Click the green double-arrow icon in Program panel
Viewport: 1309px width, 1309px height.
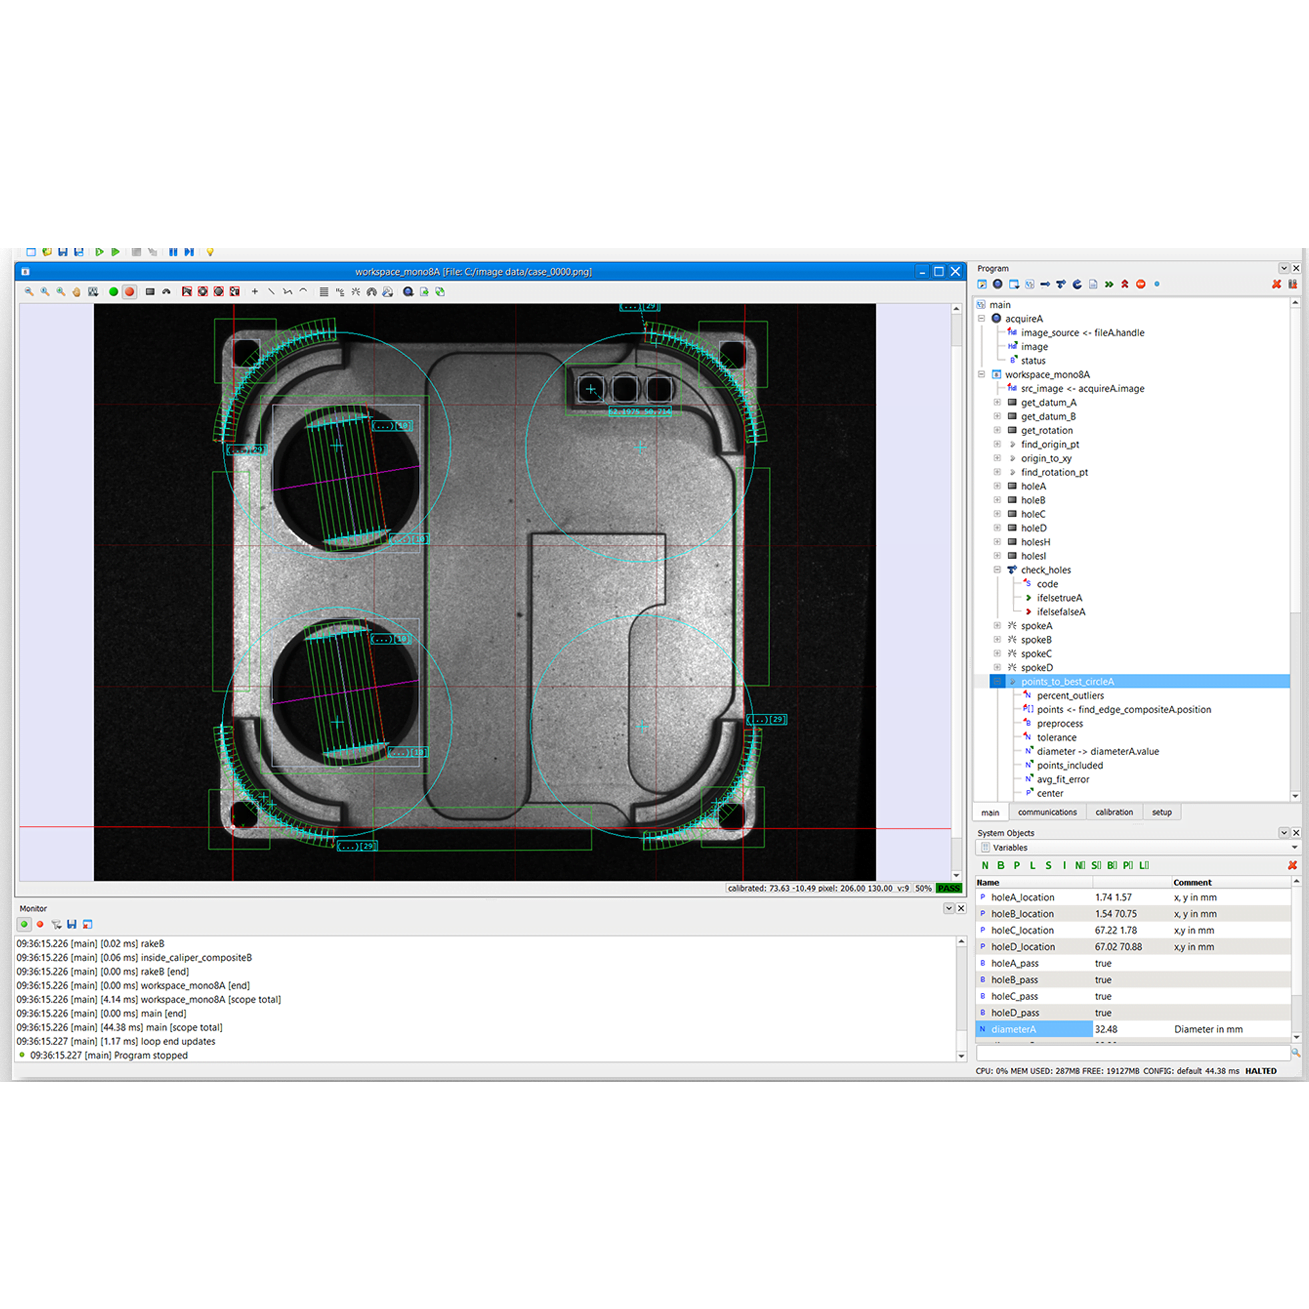pyautogui.click(x=1109, y=285)
